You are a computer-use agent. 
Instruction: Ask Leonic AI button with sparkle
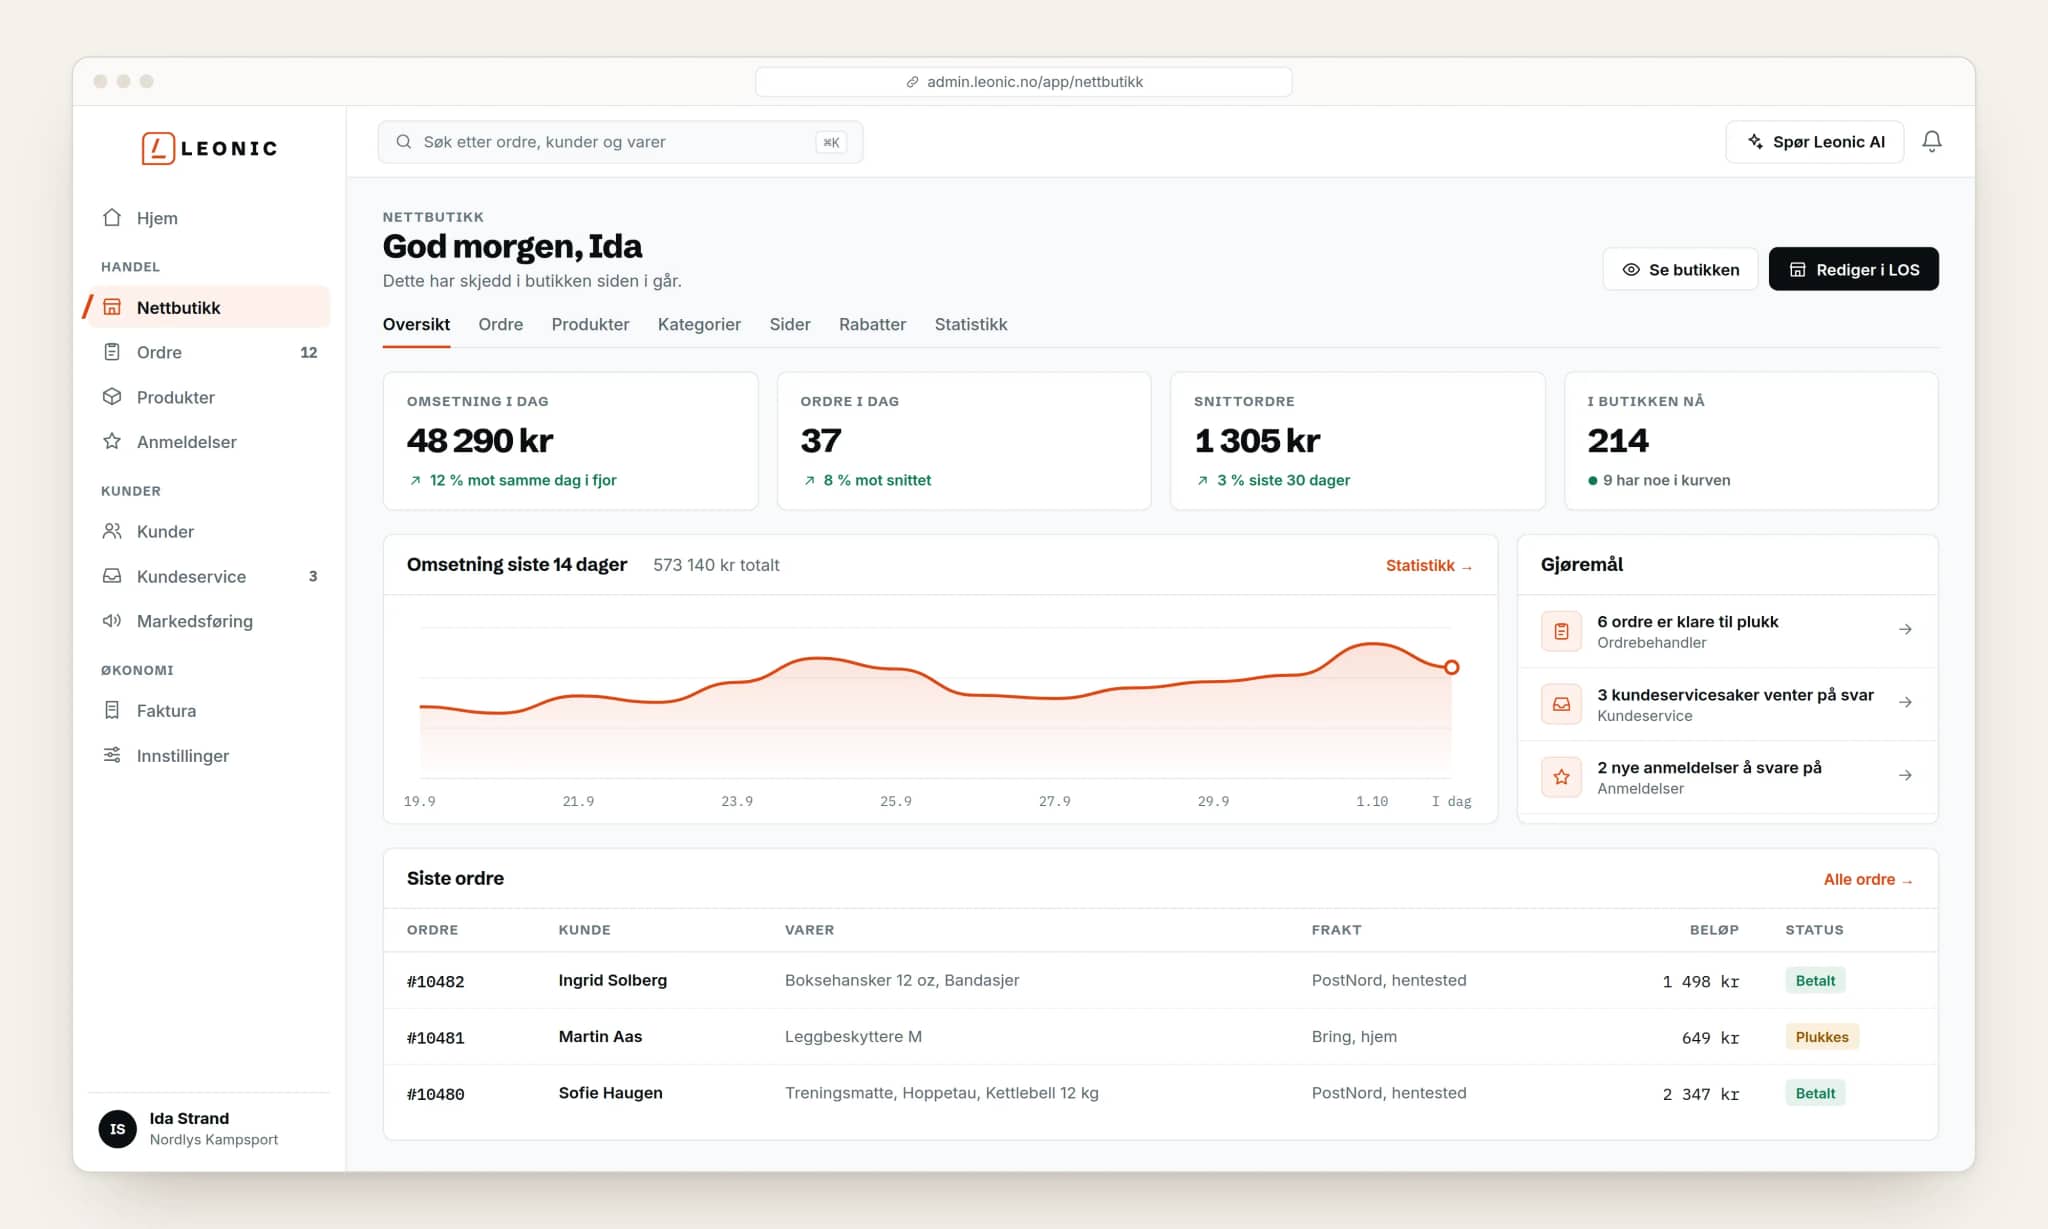pyautogui.click(x=1815, y=142)
